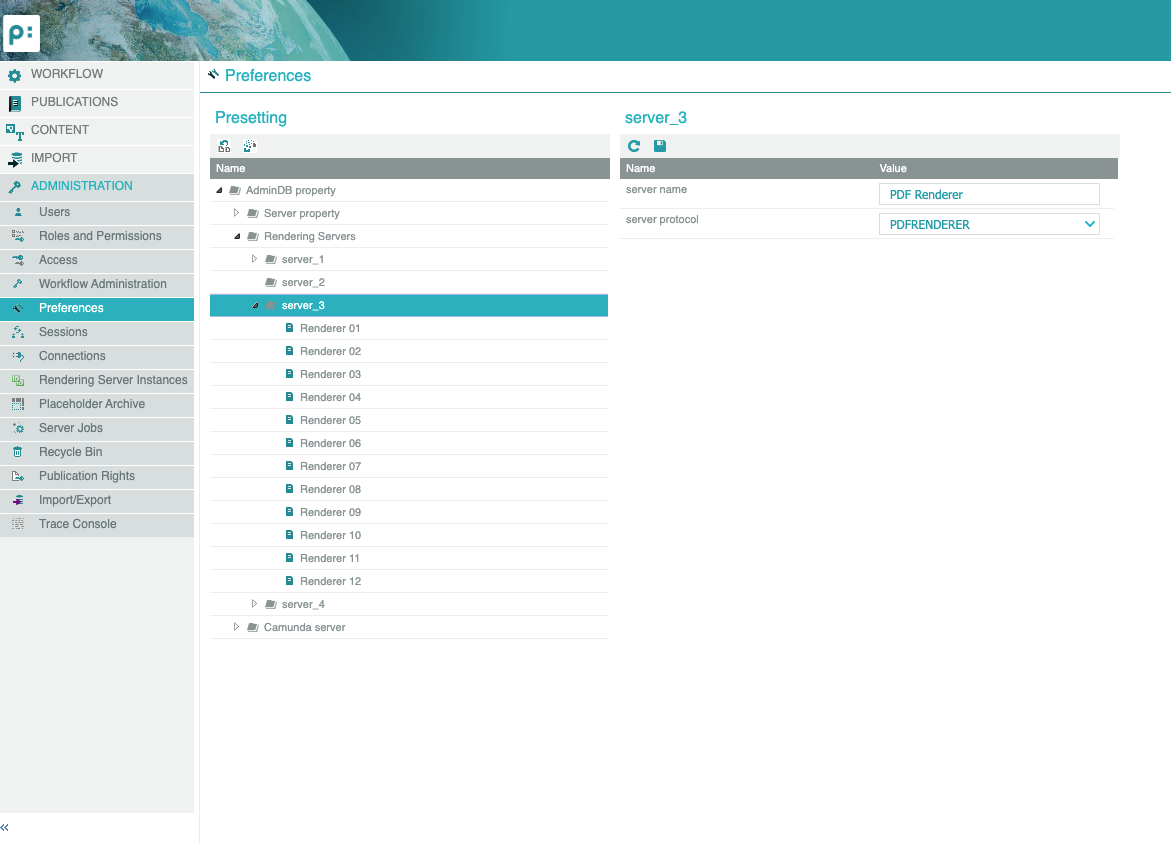Click the import presetting icon in the toolbar
The height and width of the screenshot is (844, 1171).
(x=248, y=146)
